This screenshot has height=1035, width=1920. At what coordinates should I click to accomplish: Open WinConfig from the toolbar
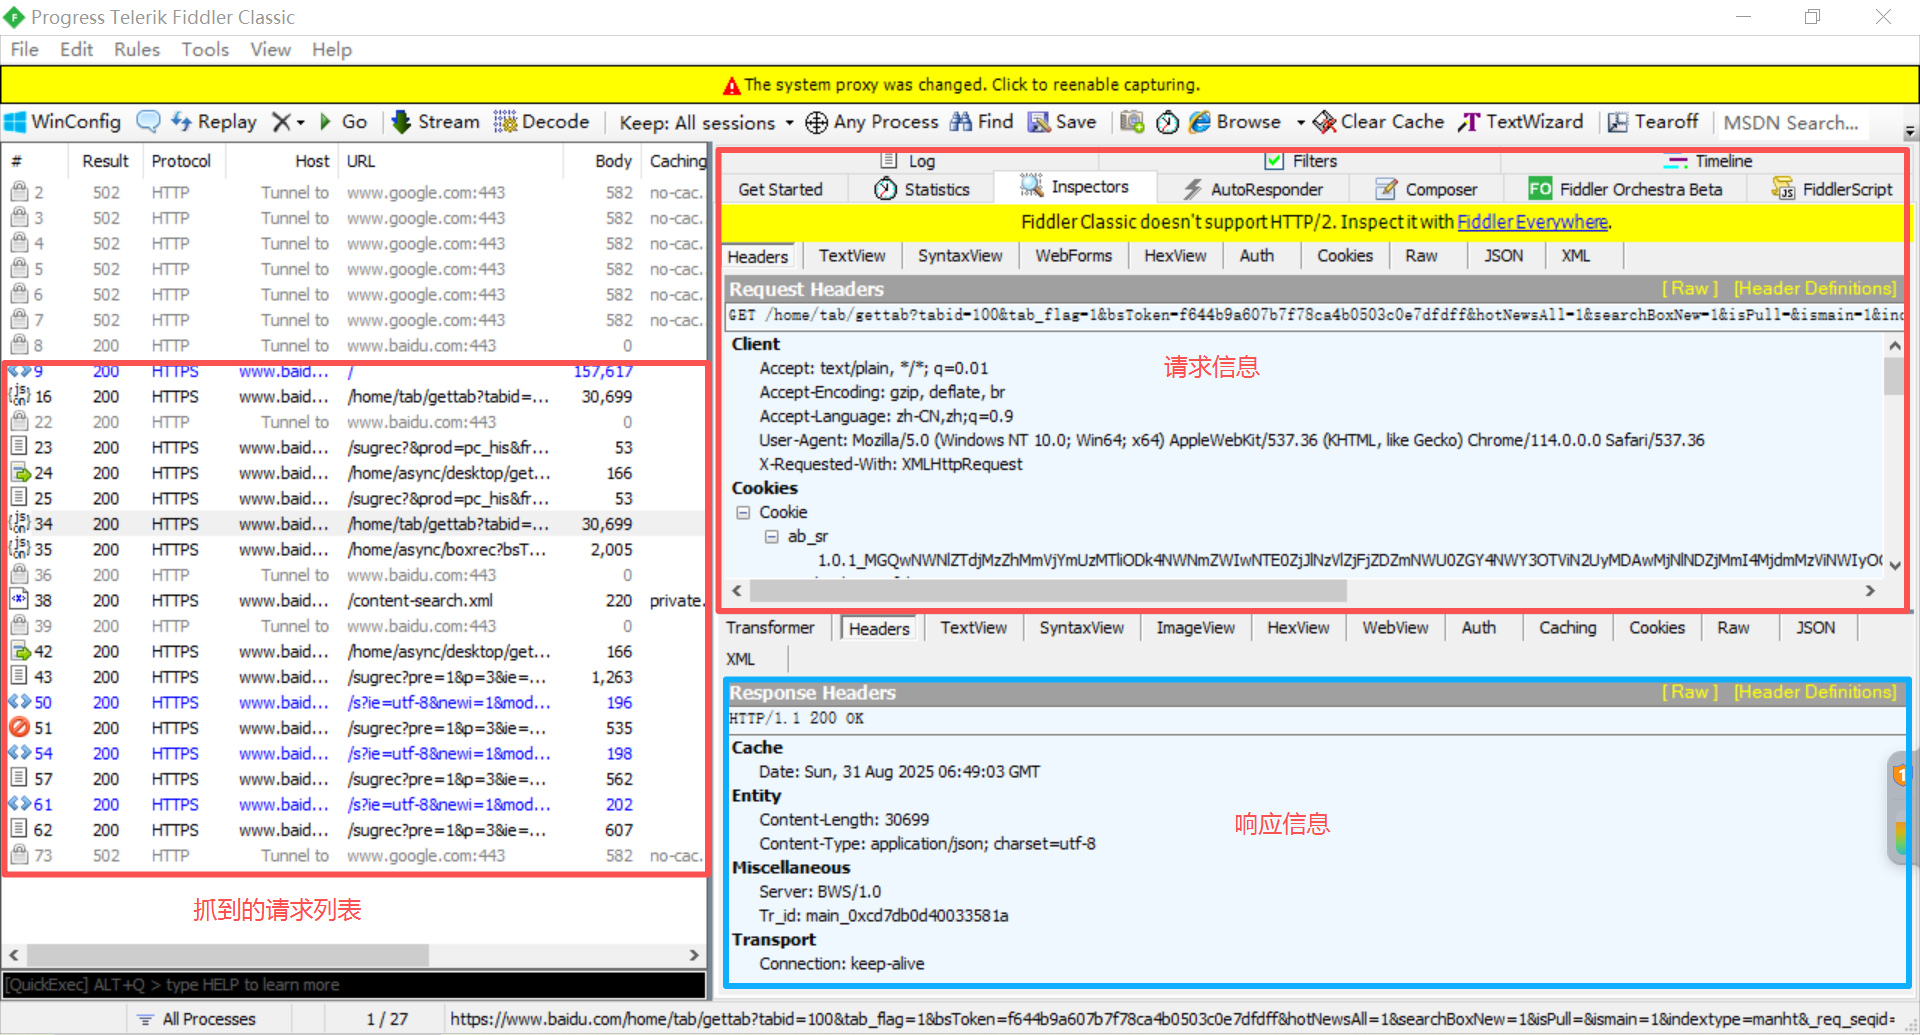point(63,122)
